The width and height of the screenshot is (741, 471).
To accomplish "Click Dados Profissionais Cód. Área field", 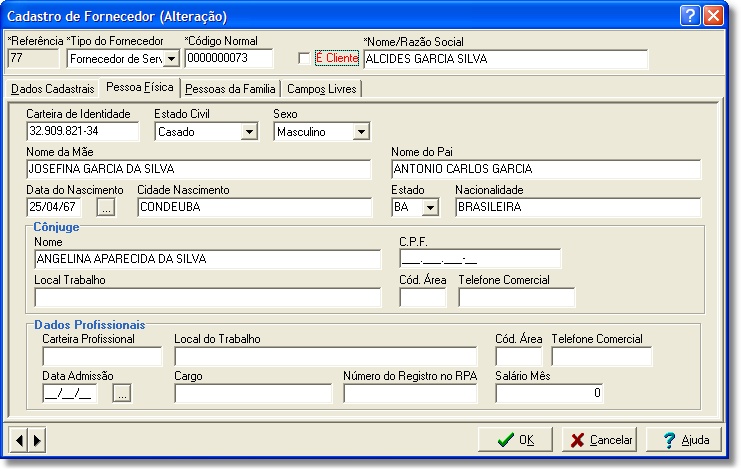I will click(x=518, y=357).
